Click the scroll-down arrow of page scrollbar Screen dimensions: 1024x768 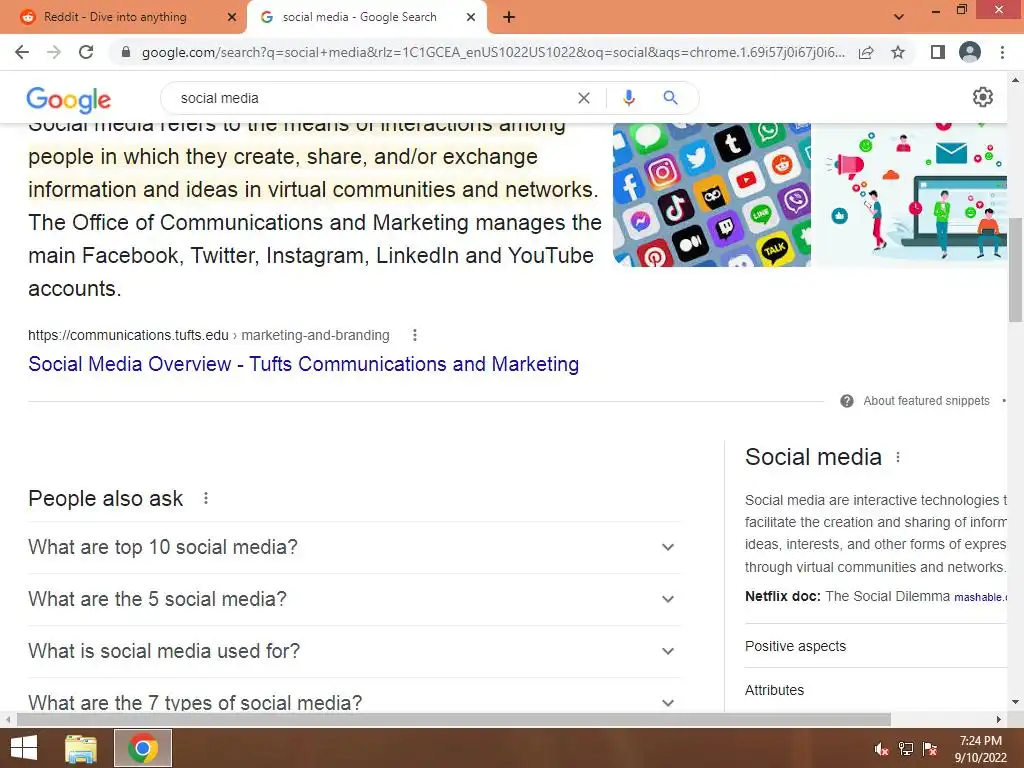[1015, 703]
